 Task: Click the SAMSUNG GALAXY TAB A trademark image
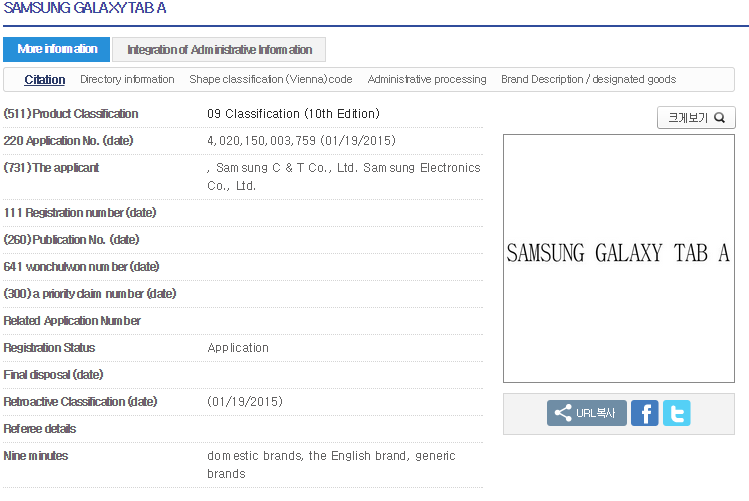click(x=619, y=258)
